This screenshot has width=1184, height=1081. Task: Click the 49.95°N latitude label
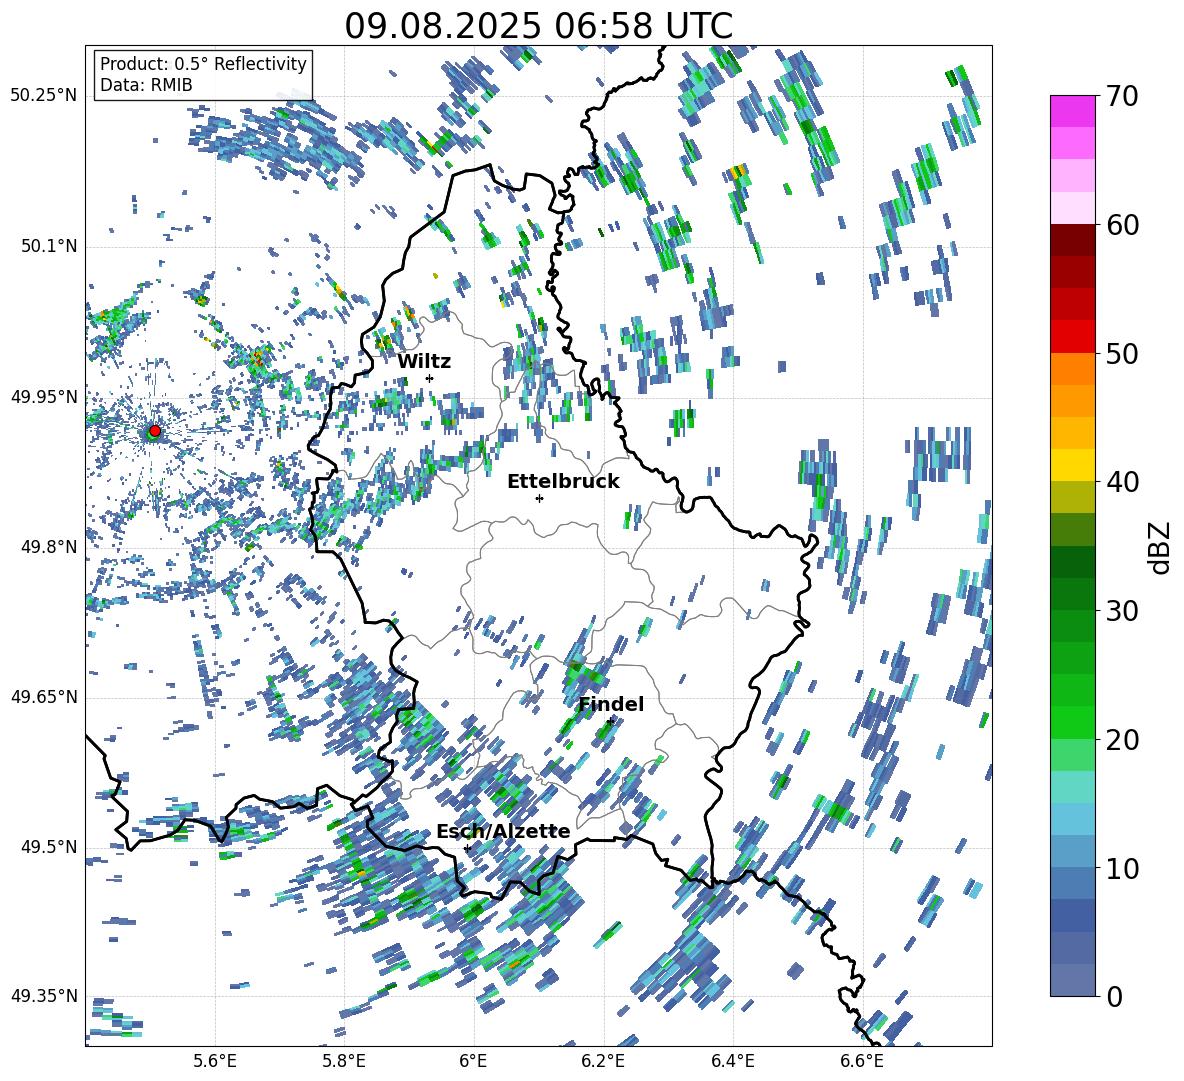[x=44, y=397]
